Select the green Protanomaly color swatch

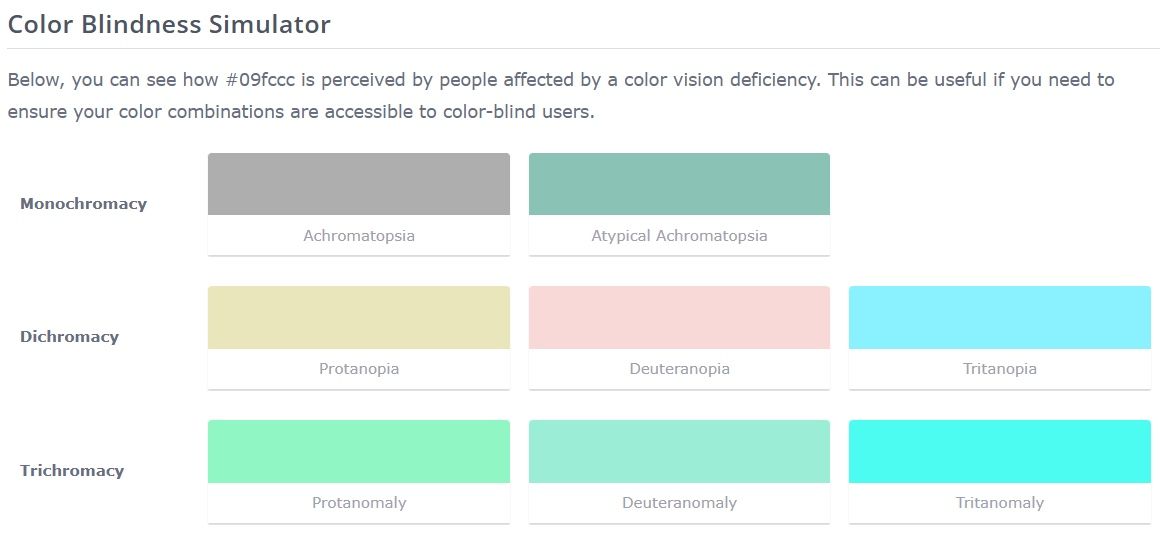click(359, 452)
